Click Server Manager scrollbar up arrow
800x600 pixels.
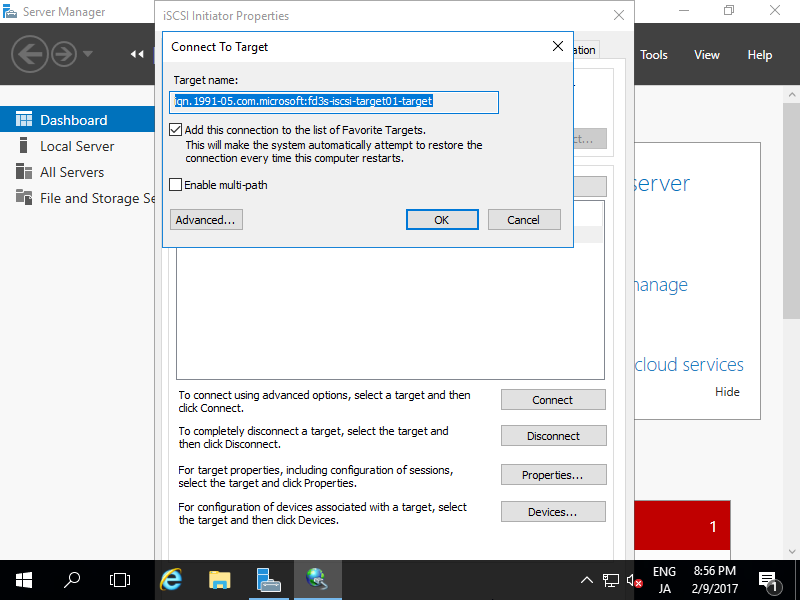(x=791, y=94)
